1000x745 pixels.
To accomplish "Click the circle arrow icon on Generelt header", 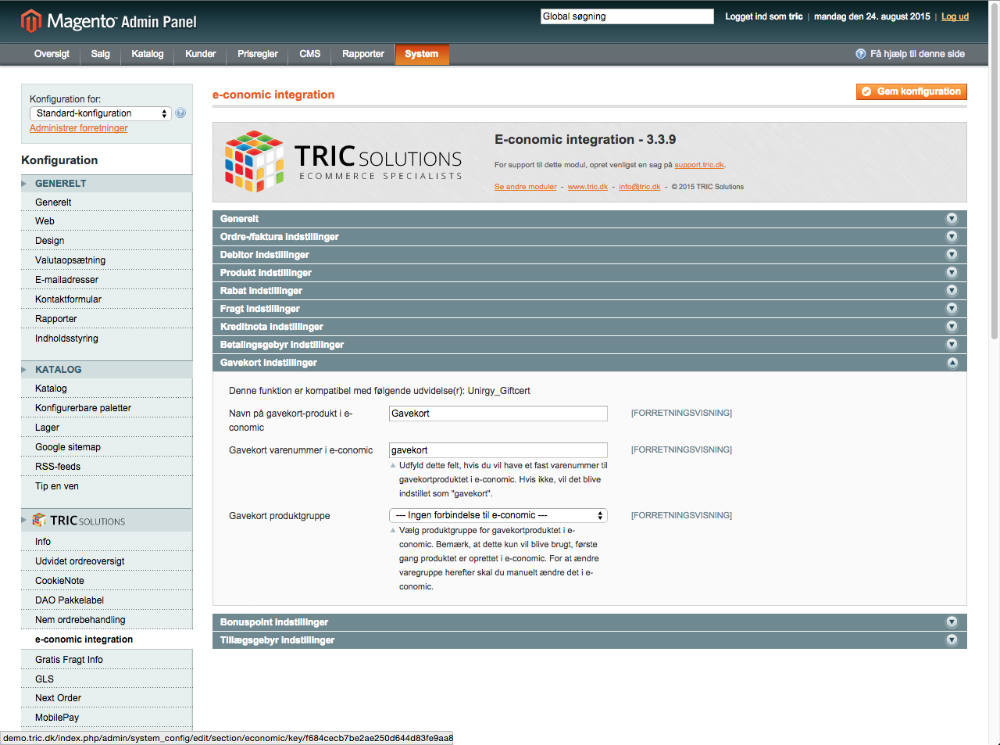I will (951, 218).
